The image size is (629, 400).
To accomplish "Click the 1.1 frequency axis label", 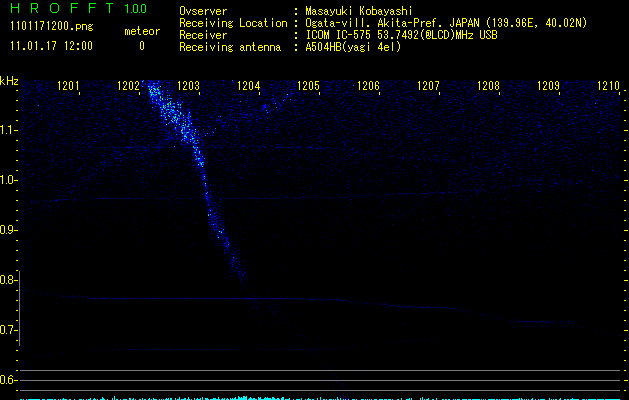I will click(8, 130).
